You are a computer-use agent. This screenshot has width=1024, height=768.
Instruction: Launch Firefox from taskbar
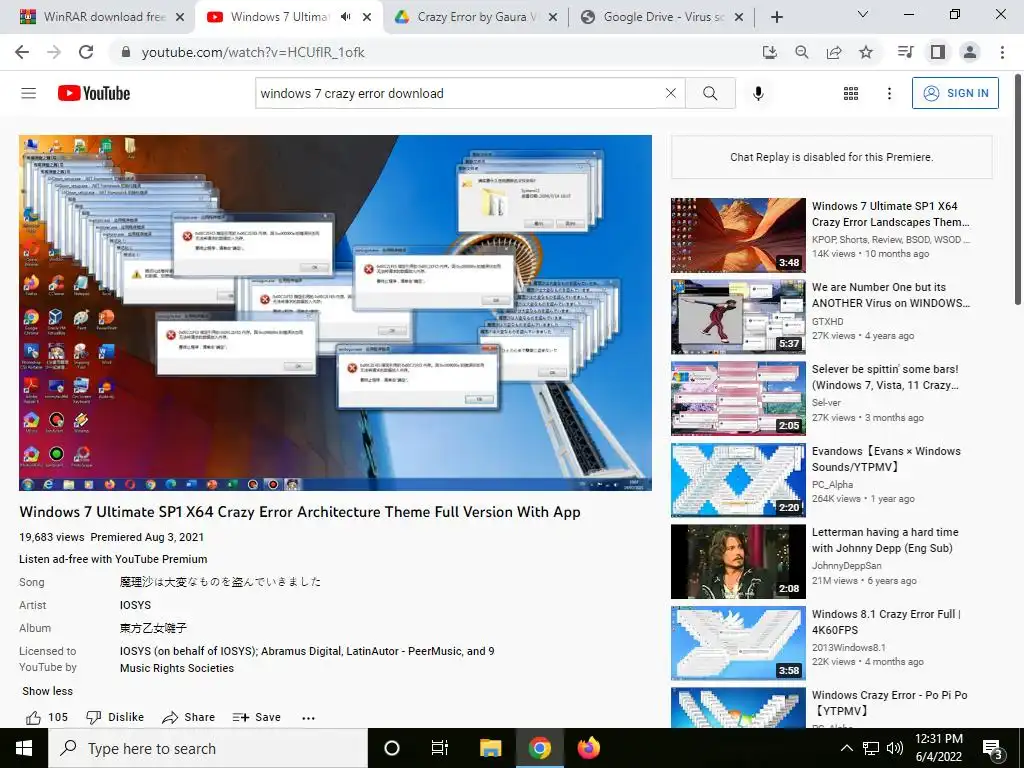(589, 748)
